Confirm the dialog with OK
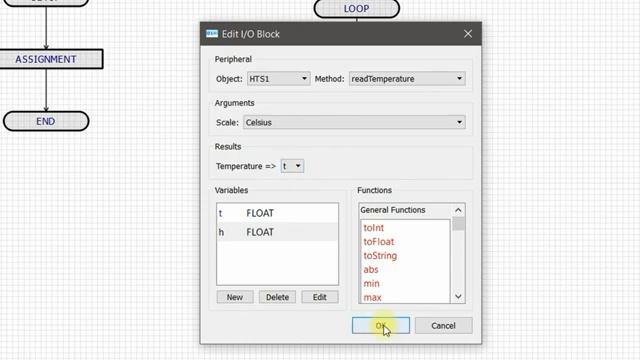 [x=381, y=326]
